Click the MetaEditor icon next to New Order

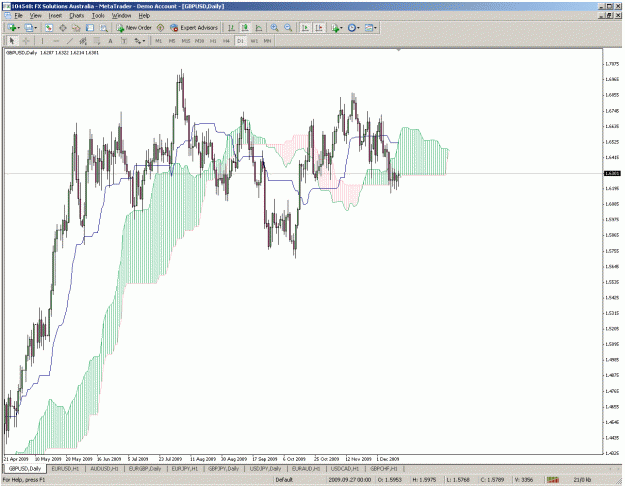click(x=160, y=28)
